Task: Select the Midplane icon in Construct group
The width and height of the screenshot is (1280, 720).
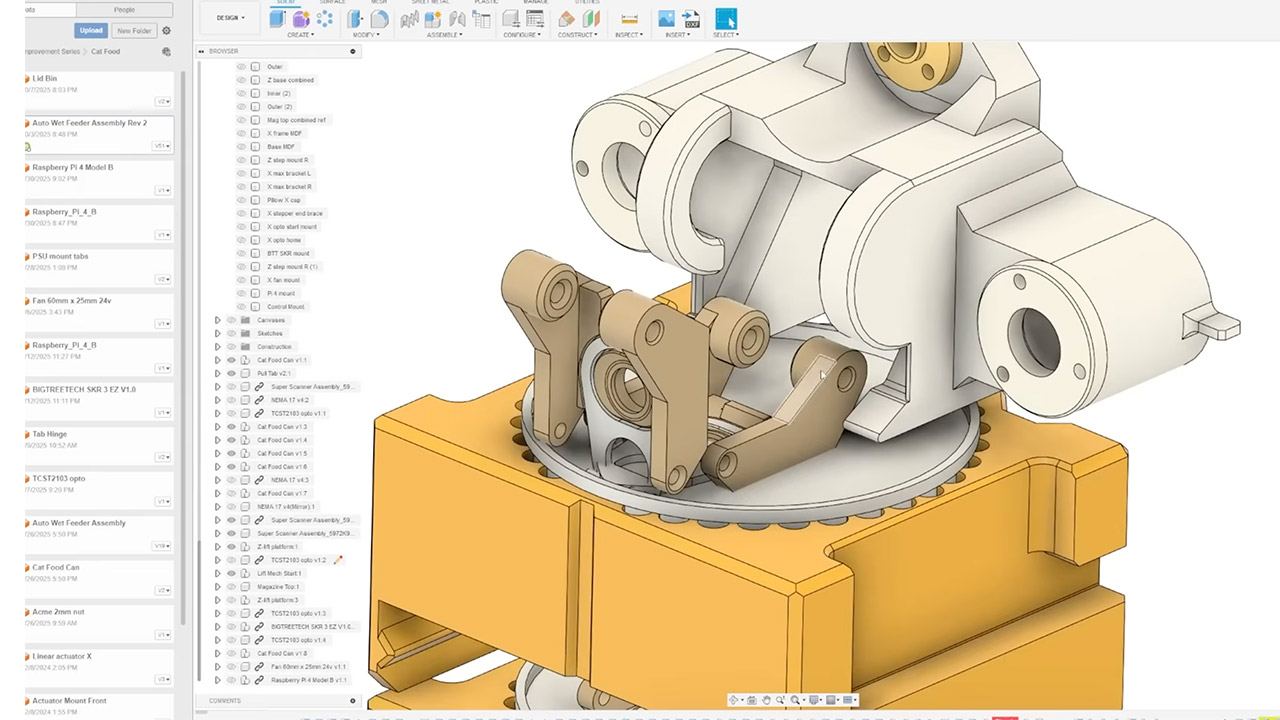Action: tap(591, 19)
